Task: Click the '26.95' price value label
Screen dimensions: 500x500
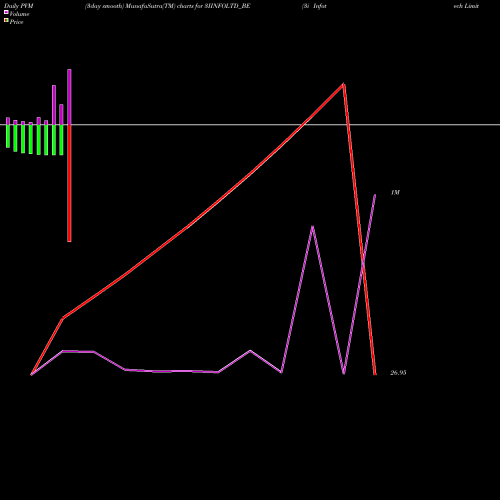Action: (398, 373)
